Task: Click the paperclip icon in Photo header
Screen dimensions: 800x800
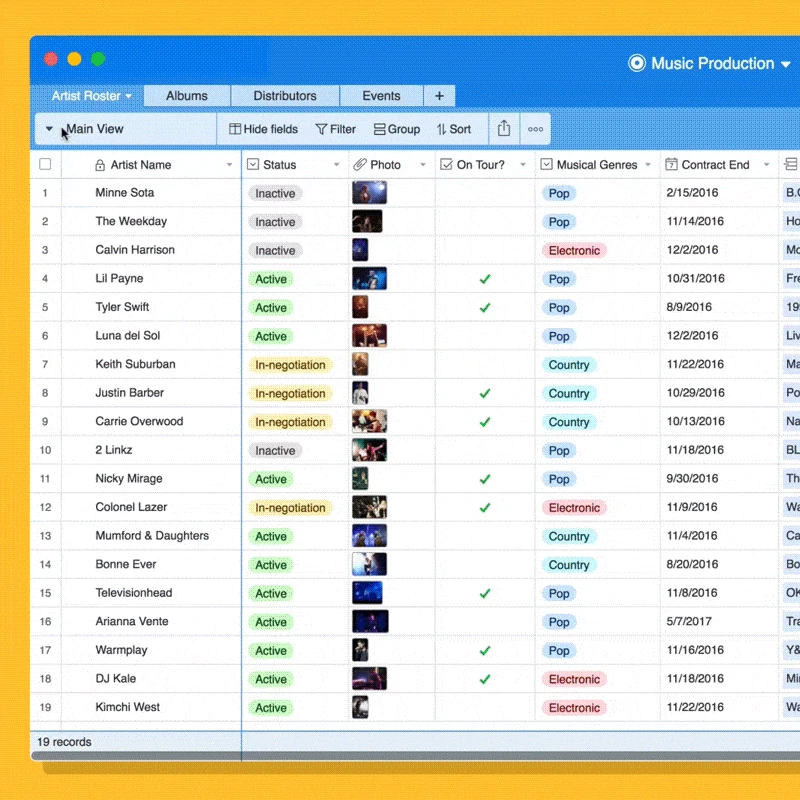Action: click(x=360, y=164)
